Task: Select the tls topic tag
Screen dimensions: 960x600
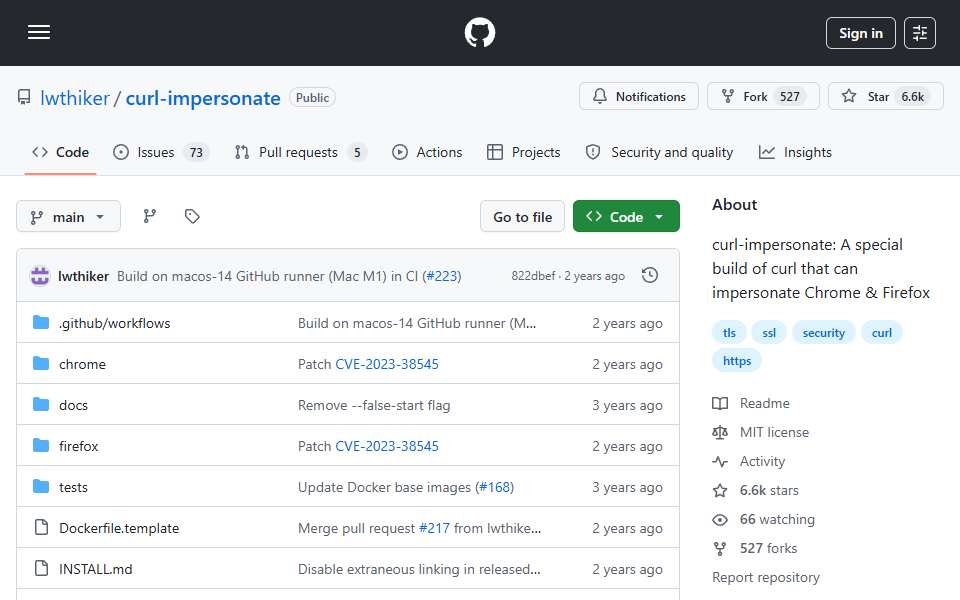Action: coord(729,333)
